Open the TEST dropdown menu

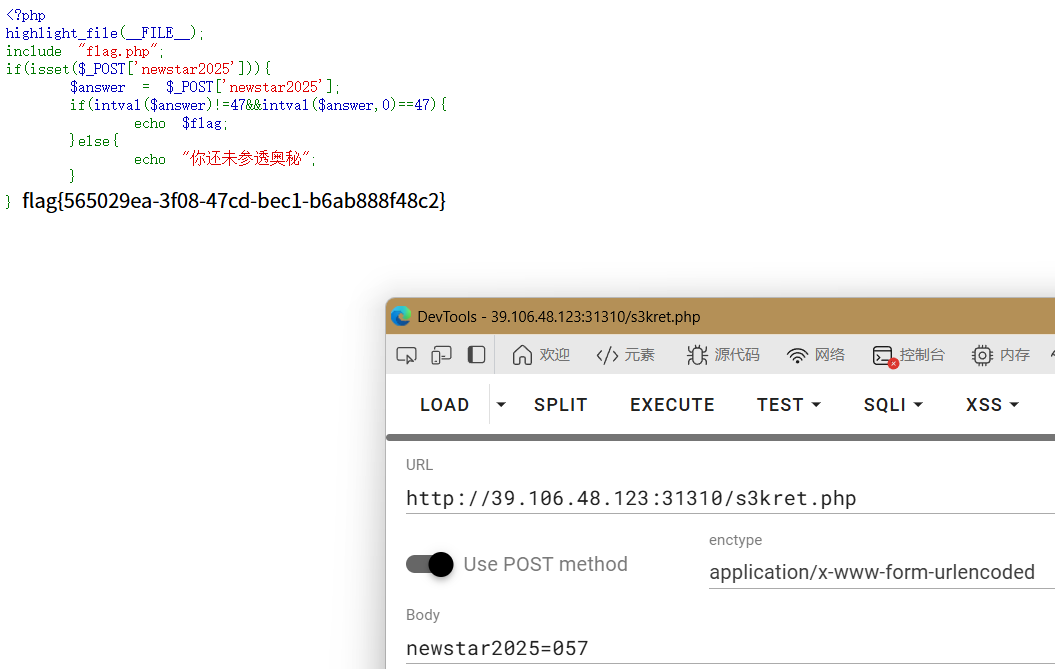789,405
